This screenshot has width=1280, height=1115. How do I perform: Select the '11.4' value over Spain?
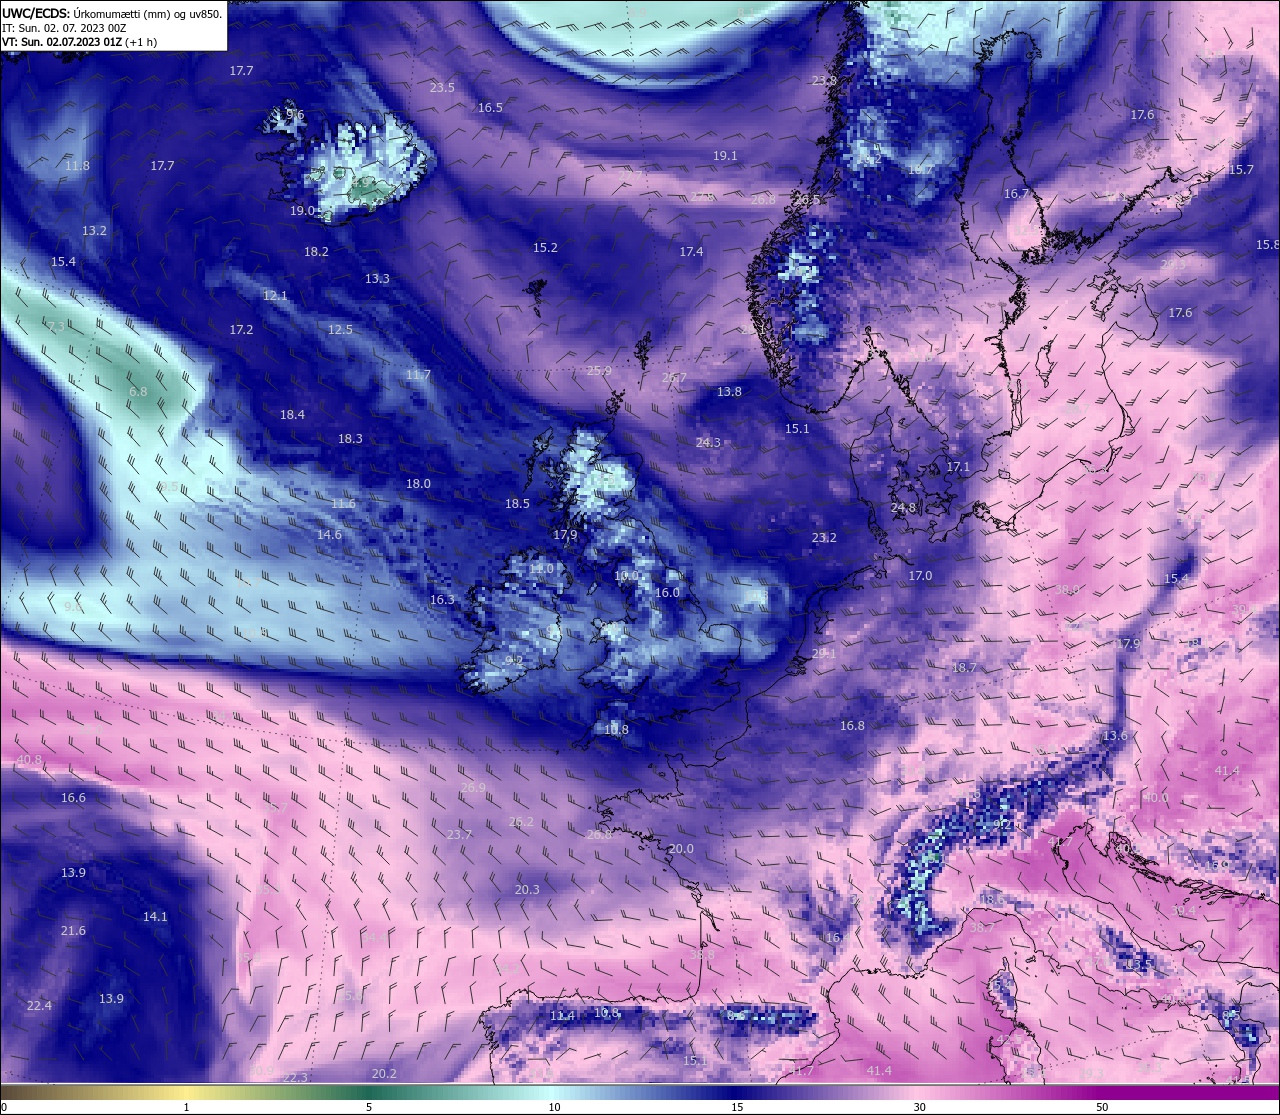[x=562, y=1016]
